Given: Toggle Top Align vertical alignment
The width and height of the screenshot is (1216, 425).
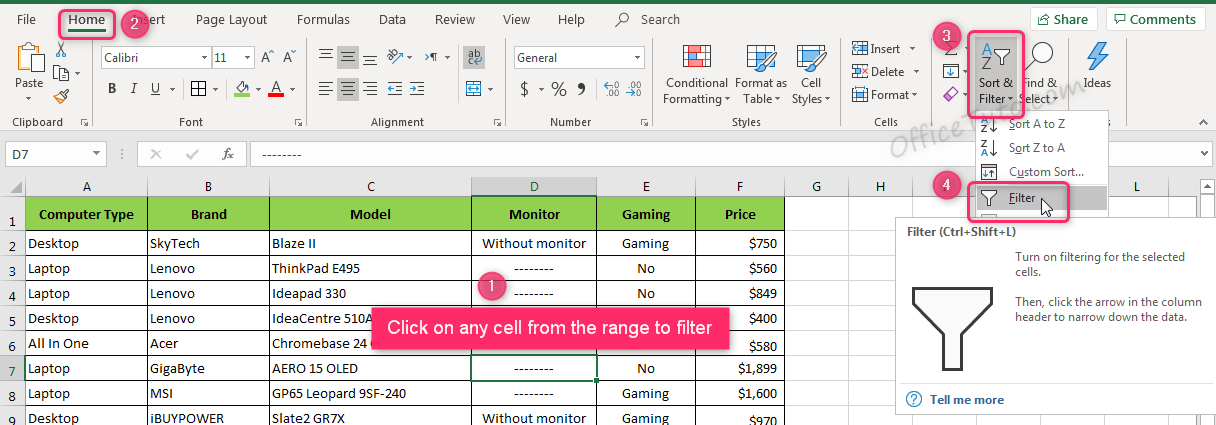Looking at the screenshot, I should [x=325, y=57].
